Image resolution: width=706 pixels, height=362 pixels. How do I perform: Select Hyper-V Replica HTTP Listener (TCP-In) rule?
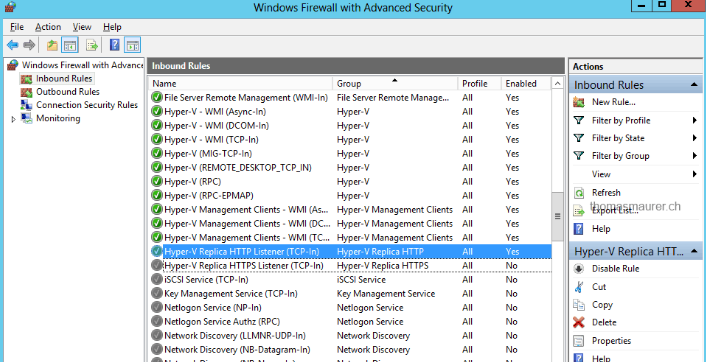pos(349,252)
